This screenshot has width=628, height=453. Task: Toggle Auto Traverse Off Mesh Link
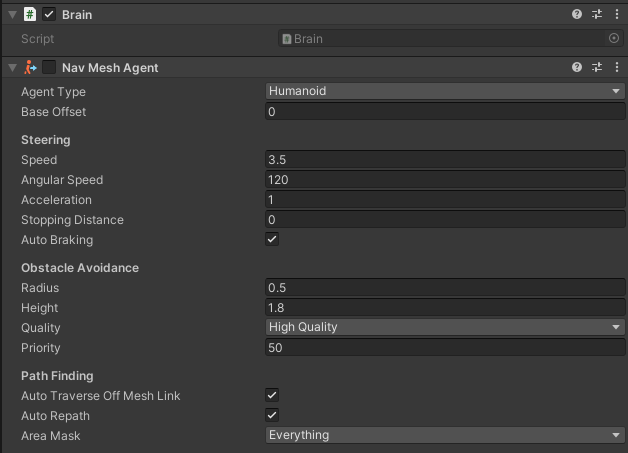[x=272, y=395]
